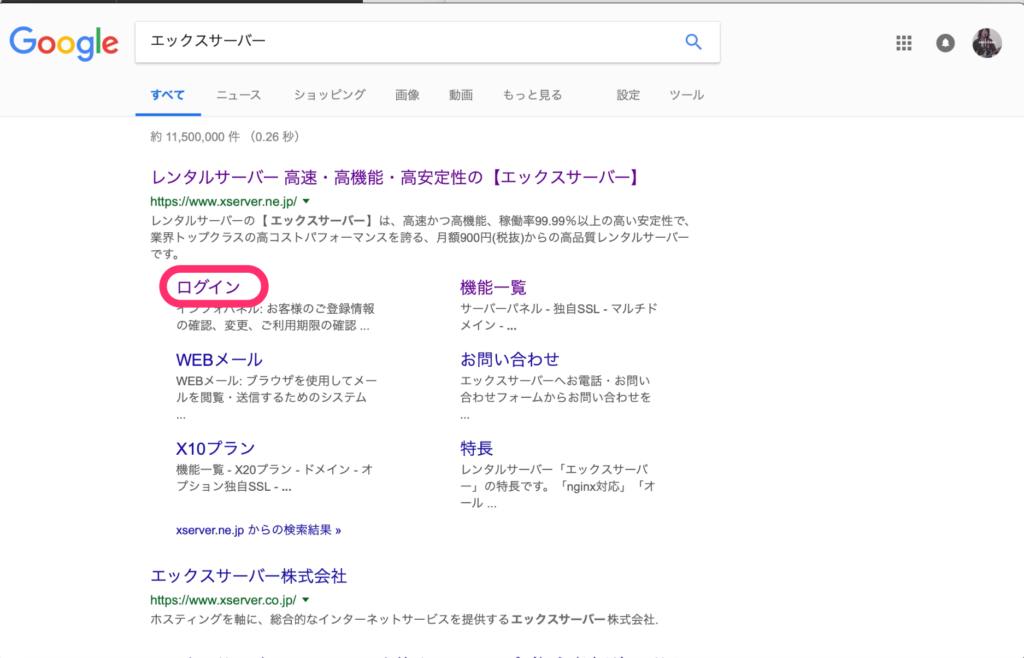Open the account profile avatar
Viewport: 1024px width, 658px height.
986,43
